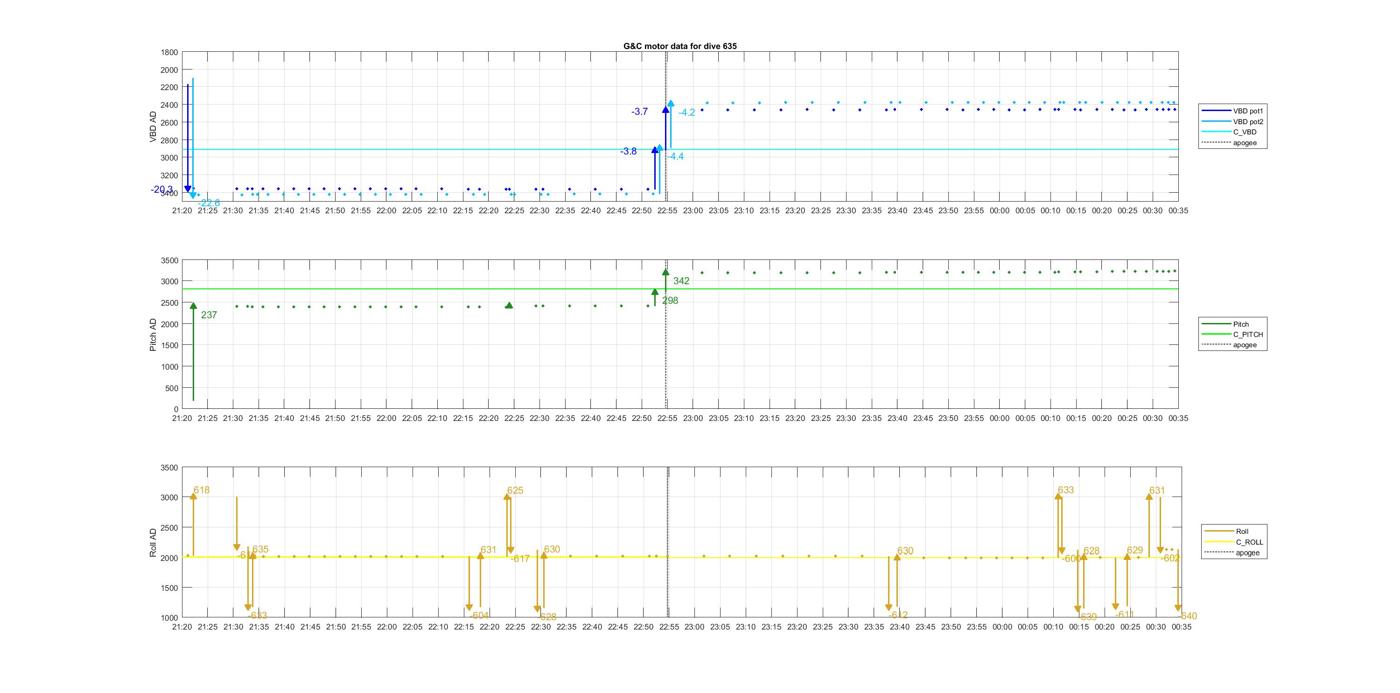Click the '-3.7' annotation in VBD plot
The height and width of the screenshot is (693, 1400).
point(639,112)
